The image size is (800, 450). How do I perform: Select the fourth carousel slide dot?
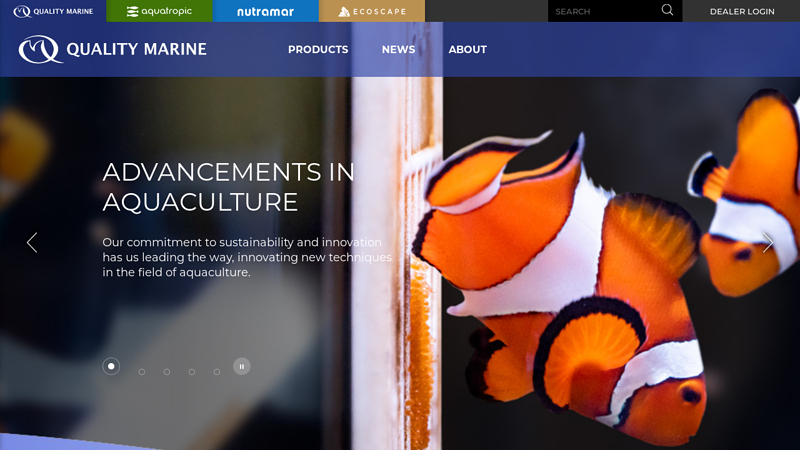(192, 372)
